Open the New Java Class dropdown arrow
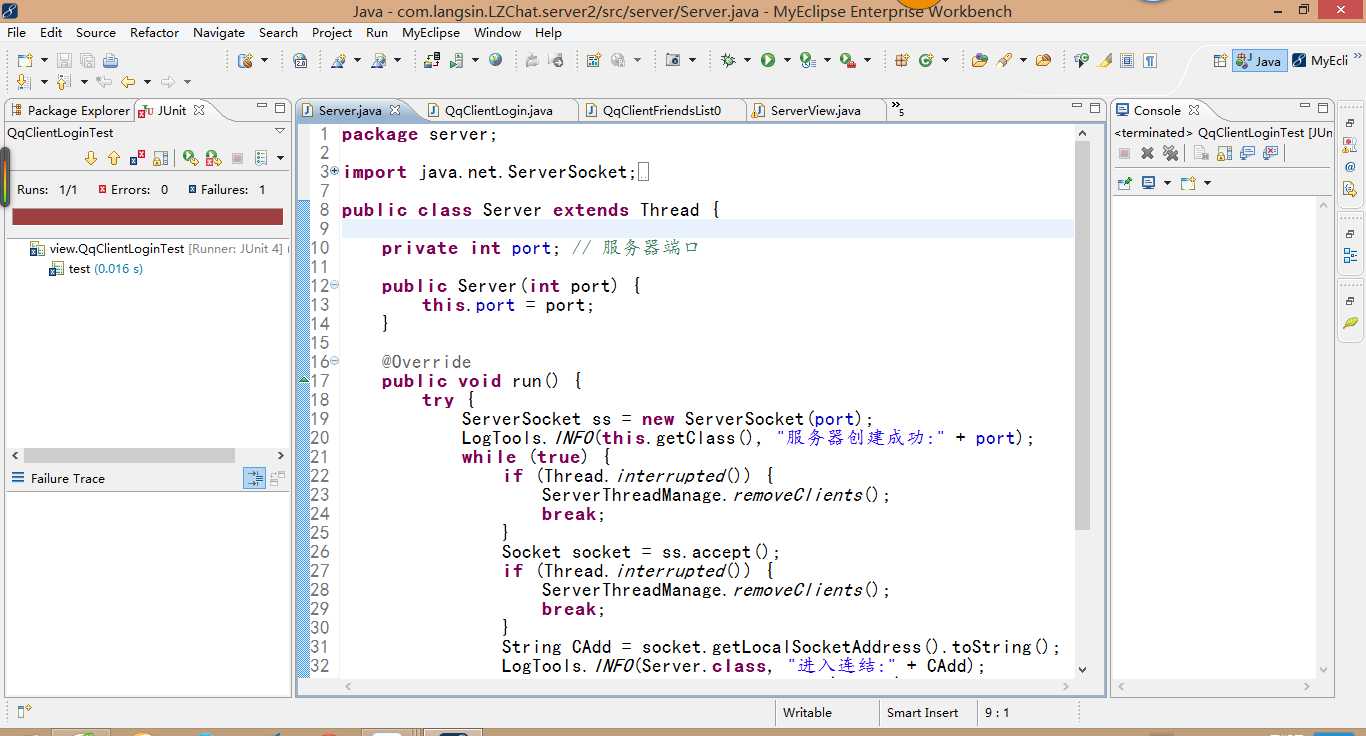The image size is (1366, 736). [x=945, y=61]
